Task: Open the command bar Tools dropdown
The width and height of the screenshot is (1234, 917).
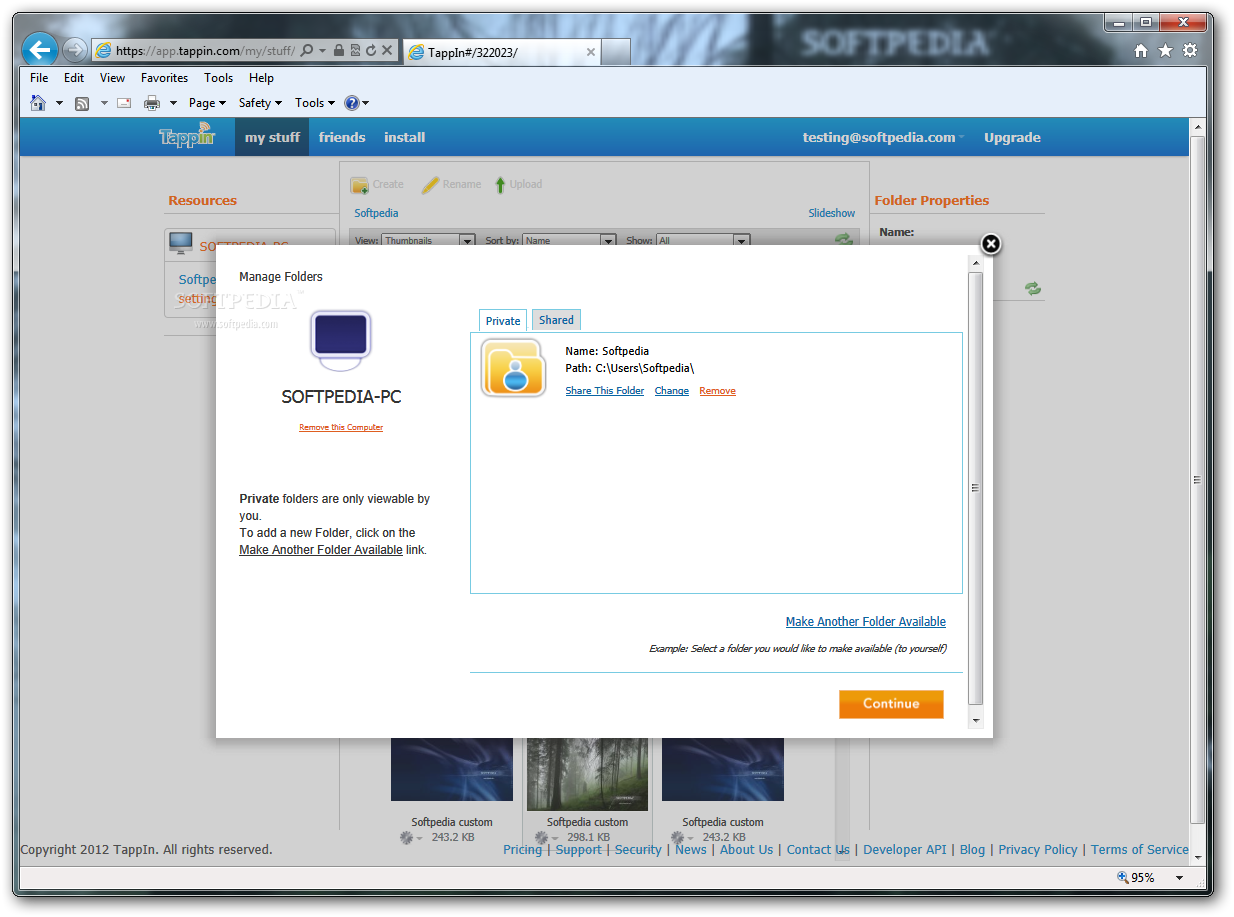Action: 315,103
